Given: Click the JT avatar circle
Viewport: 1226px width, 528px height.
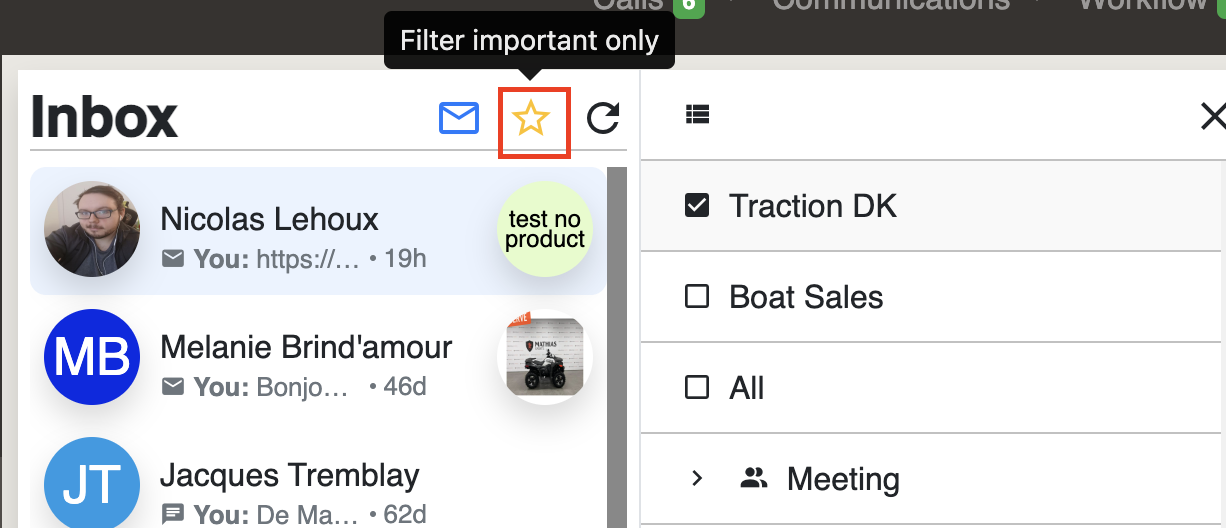Looking at the screenshot, I should pos(92,483).
